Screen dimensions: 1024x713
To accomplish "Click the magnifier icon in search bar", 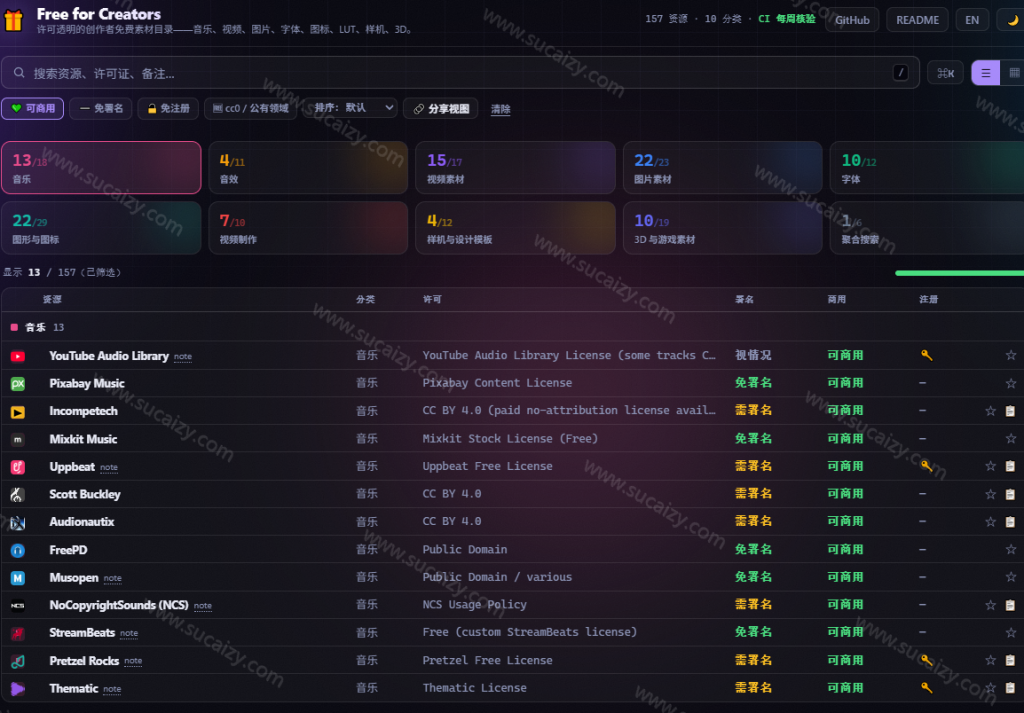I will pos(20,72).
